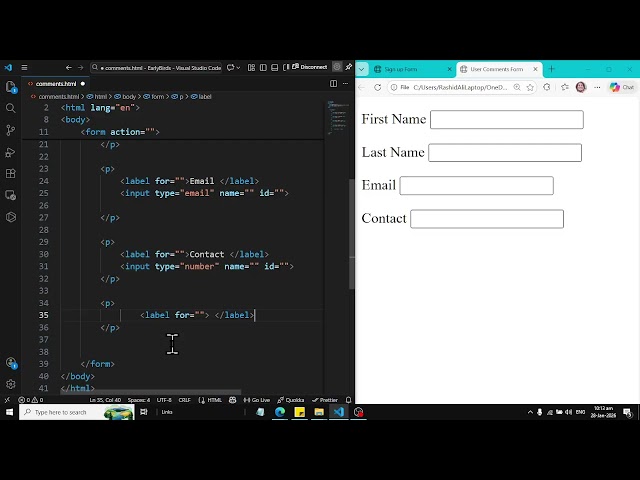The height and width of the screenshot is (480, 640).
Task: Open browser Settings and more ellipsis
Action: click(x=597, y=87)
